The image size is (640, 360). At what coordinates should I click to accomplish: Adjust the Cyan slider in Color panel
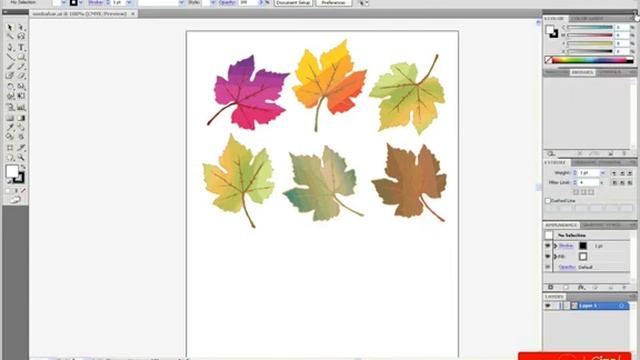pyautogui.click(x=590, y=27)
